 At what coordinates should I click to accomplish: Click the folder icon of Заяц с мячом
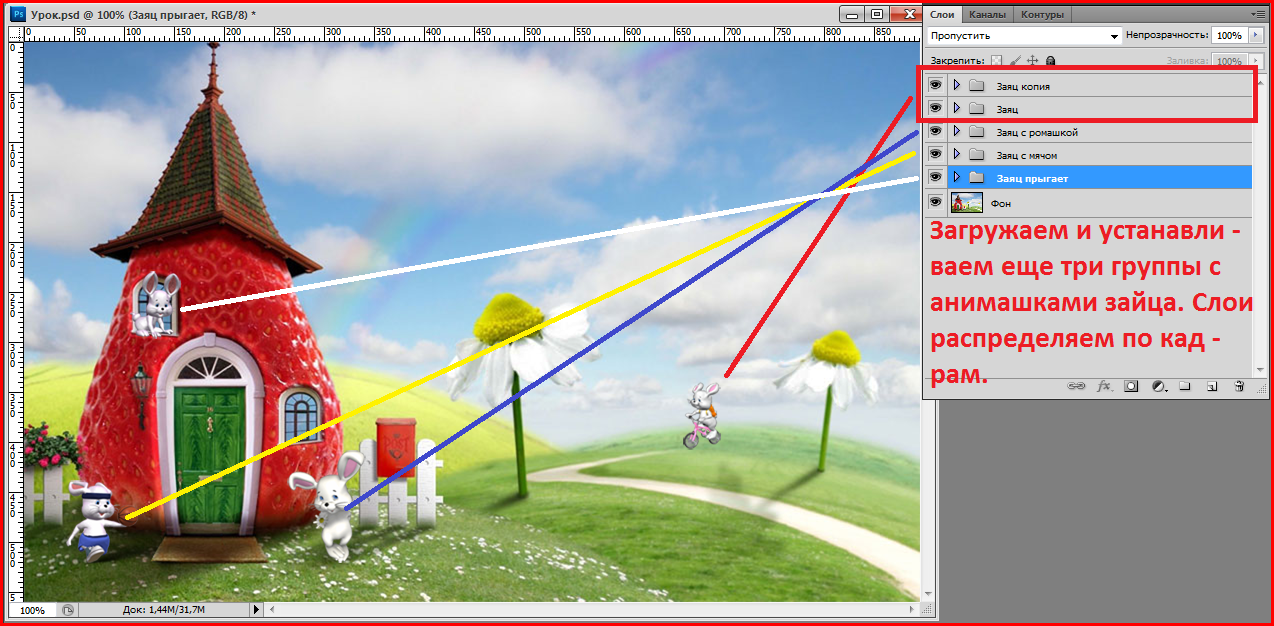[x=977, y=155]
